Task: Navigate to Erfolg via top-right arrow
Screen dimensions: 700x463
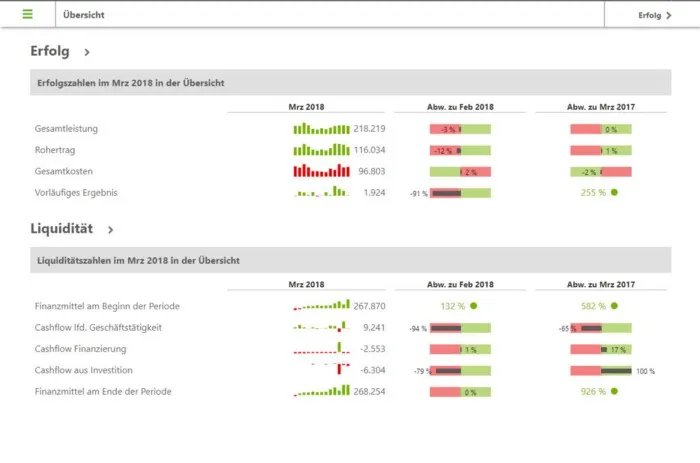Action: (x=655, y=15)
